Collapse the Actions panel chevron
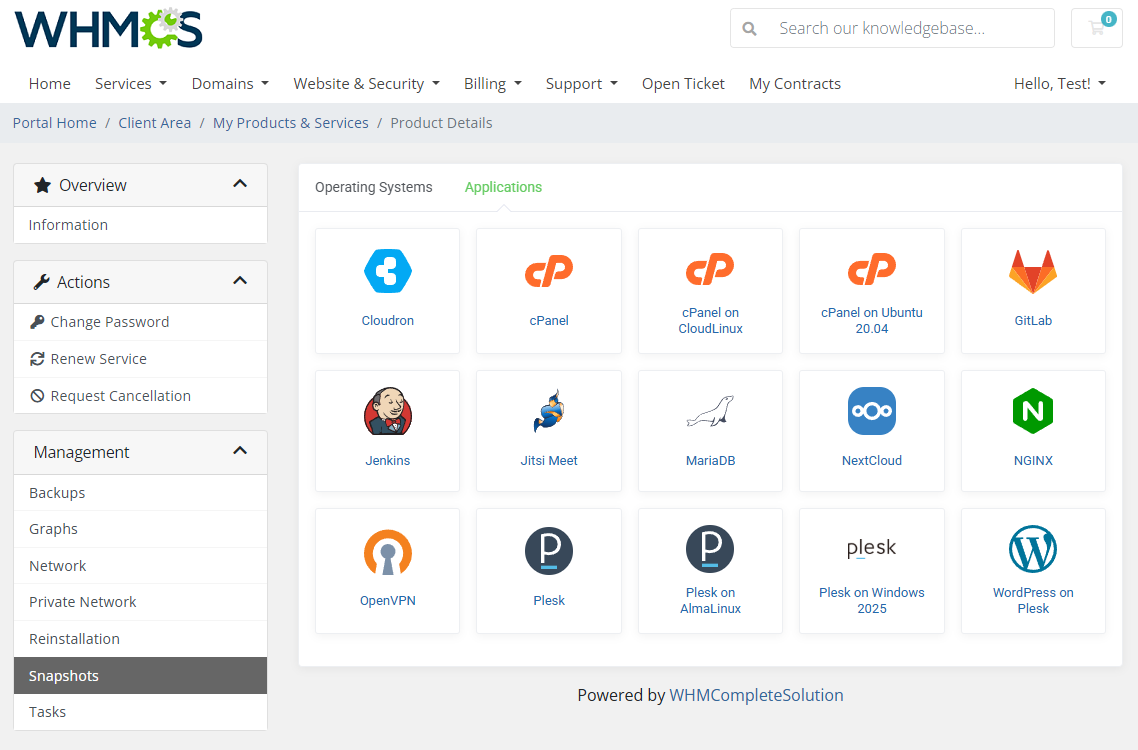1138x750 pixels. (x=240, y=281)
